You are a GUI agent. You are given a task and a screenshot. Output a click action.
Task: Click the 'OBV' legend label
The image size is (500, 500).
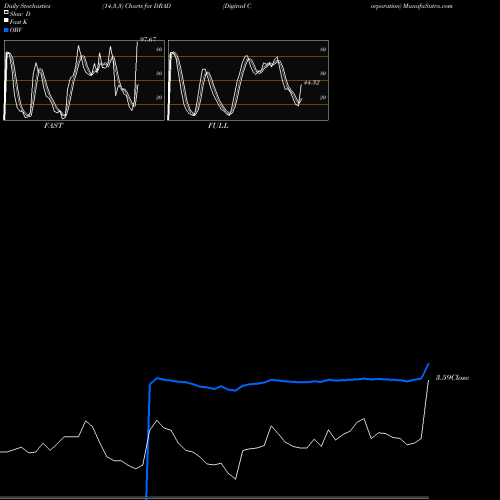coord(16,30)
